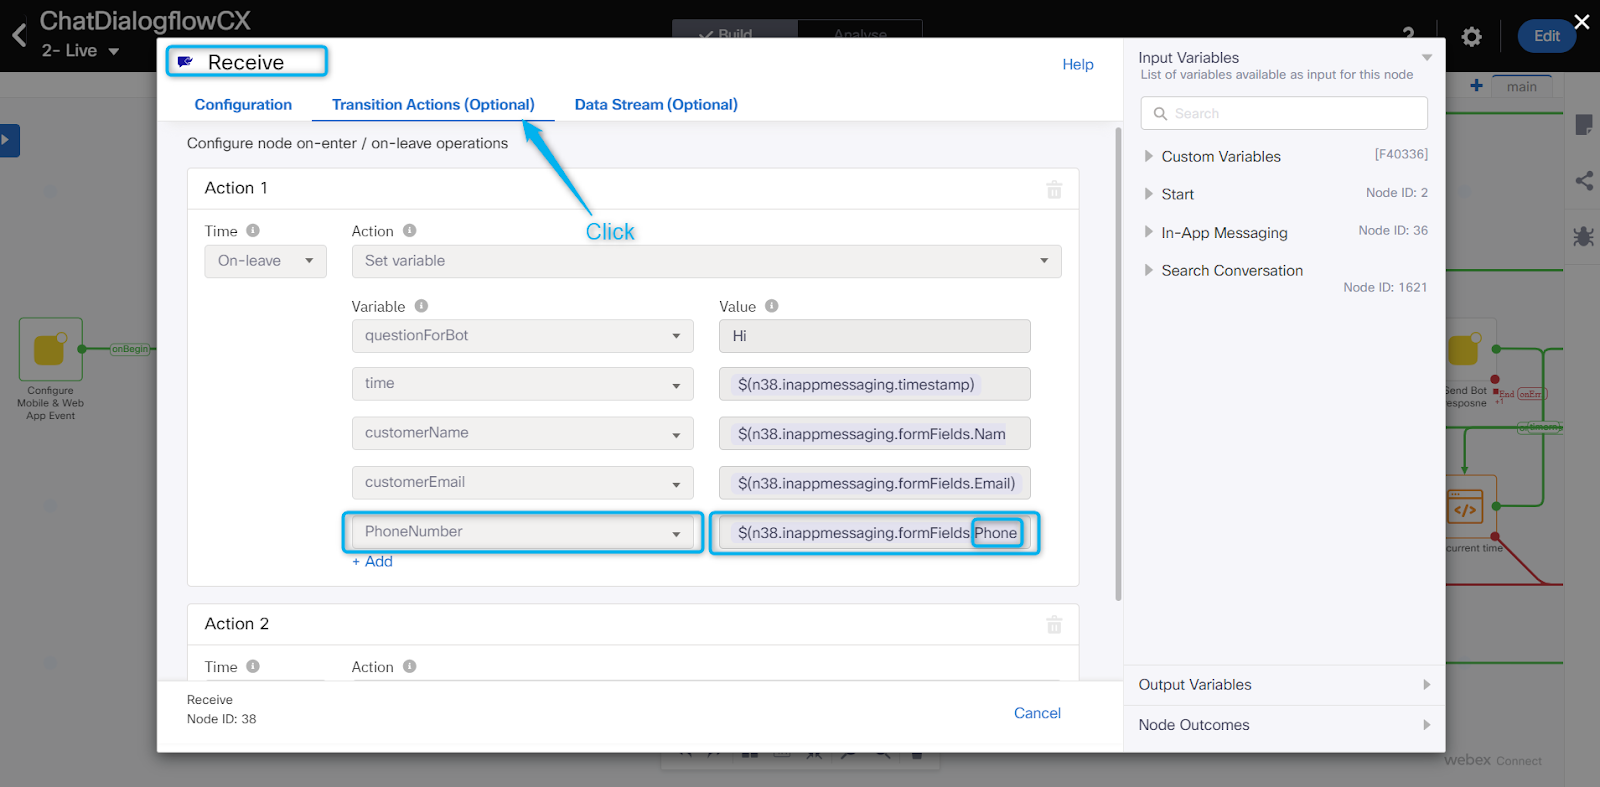Select the code node on the canvas
This screenshot has height=787, width=1600.
[1466, 509]
